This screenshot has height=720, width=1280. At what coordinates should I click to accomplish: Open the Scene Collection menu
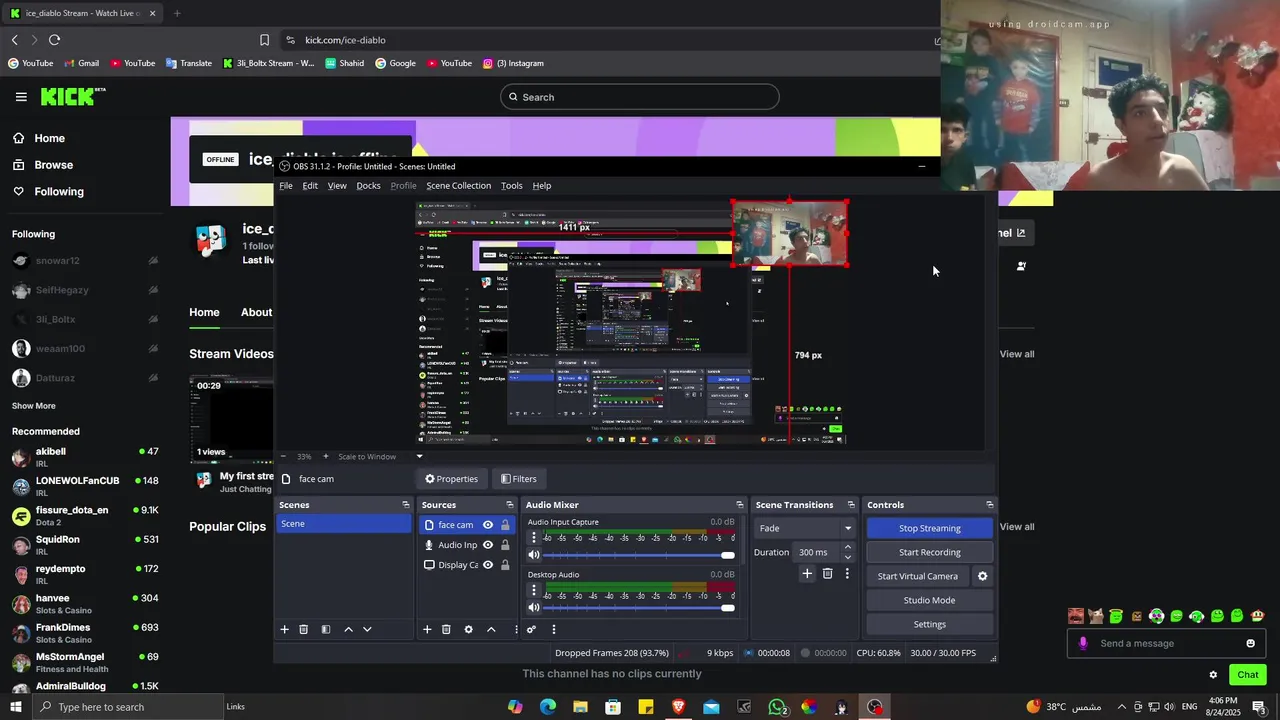[x=458, y=185]
